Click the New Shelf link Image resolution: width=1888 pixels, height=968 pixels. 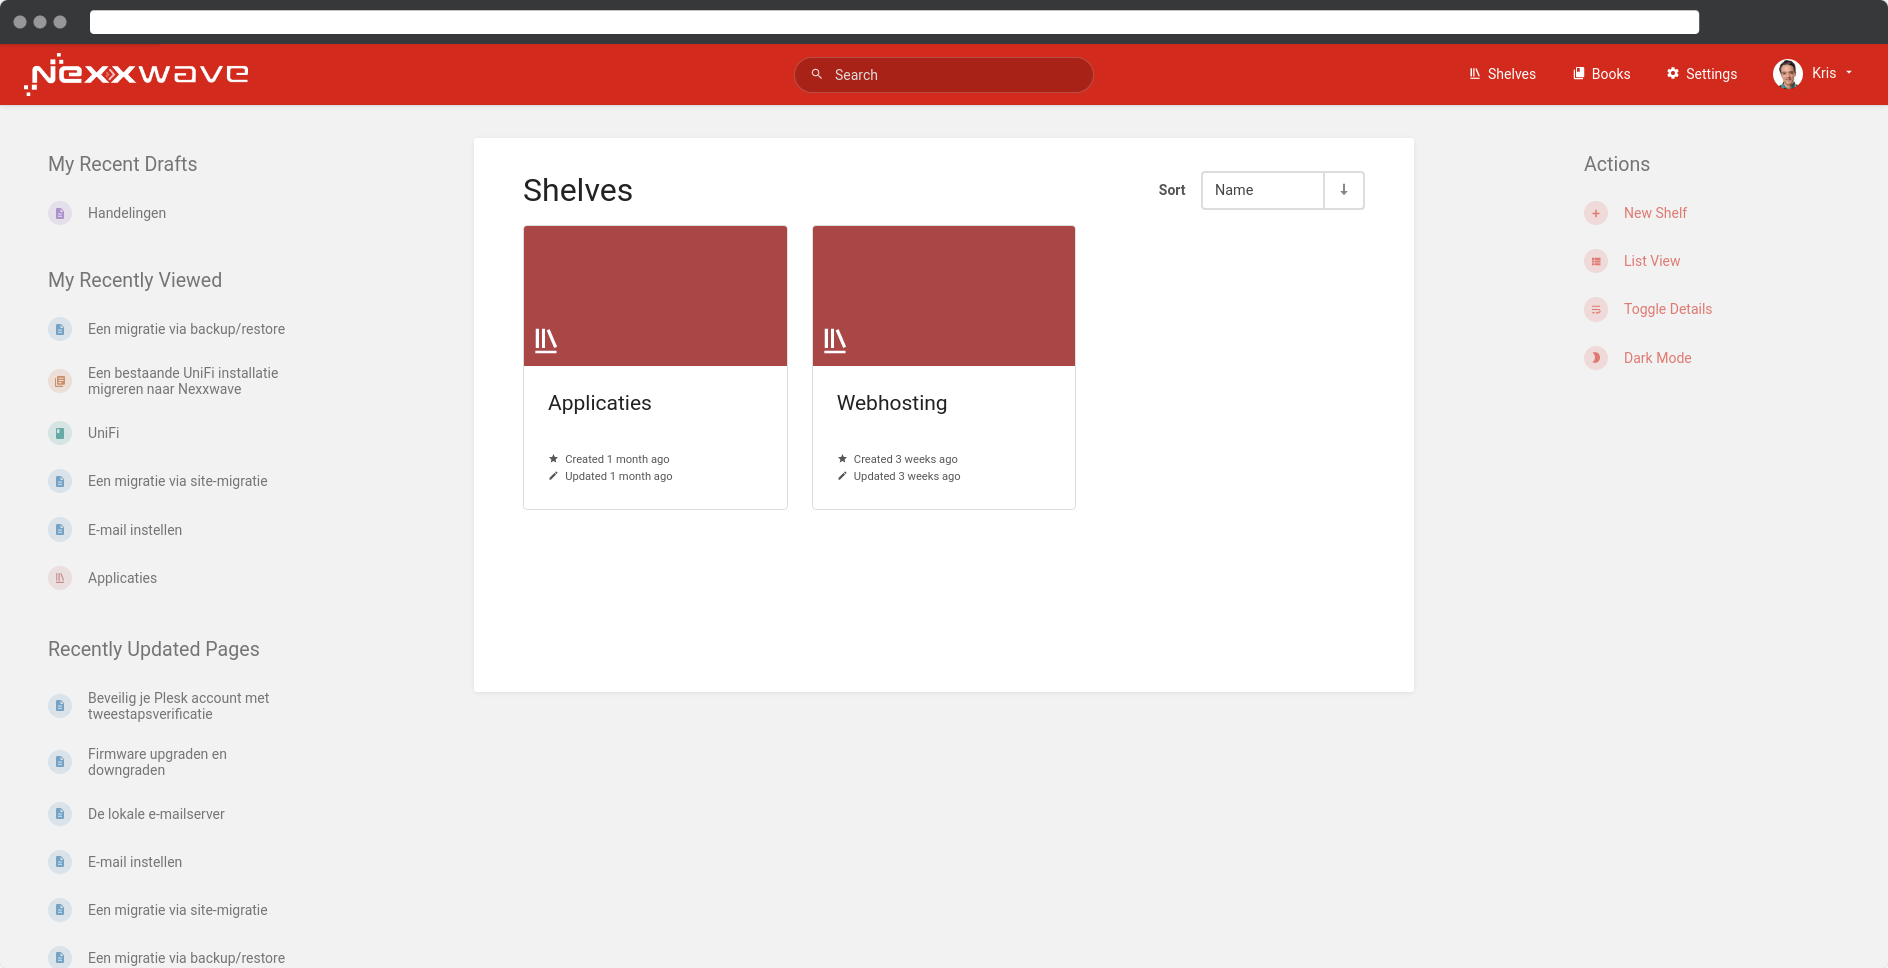pos(1655,213)
